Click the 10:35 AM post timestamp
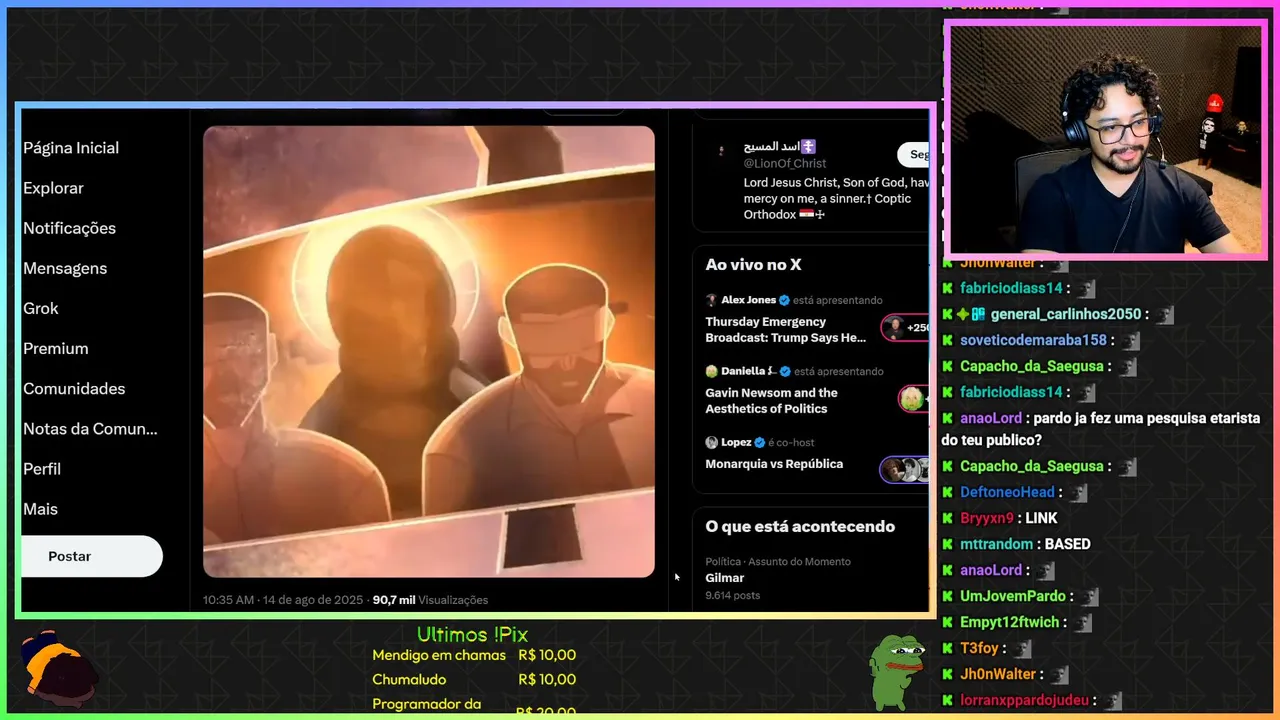The image size is (1280, 720). point(282,600)
